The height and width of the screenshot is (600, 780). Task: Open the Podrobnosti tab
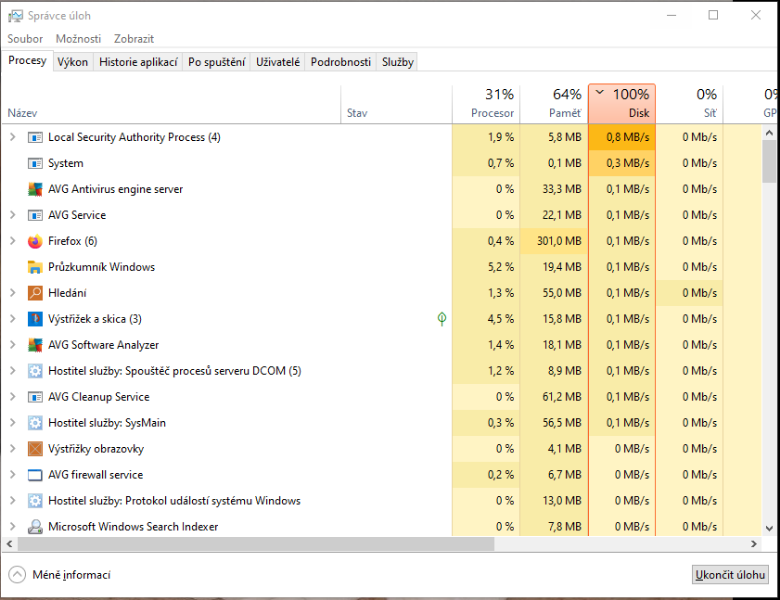(x=341, y=62)
